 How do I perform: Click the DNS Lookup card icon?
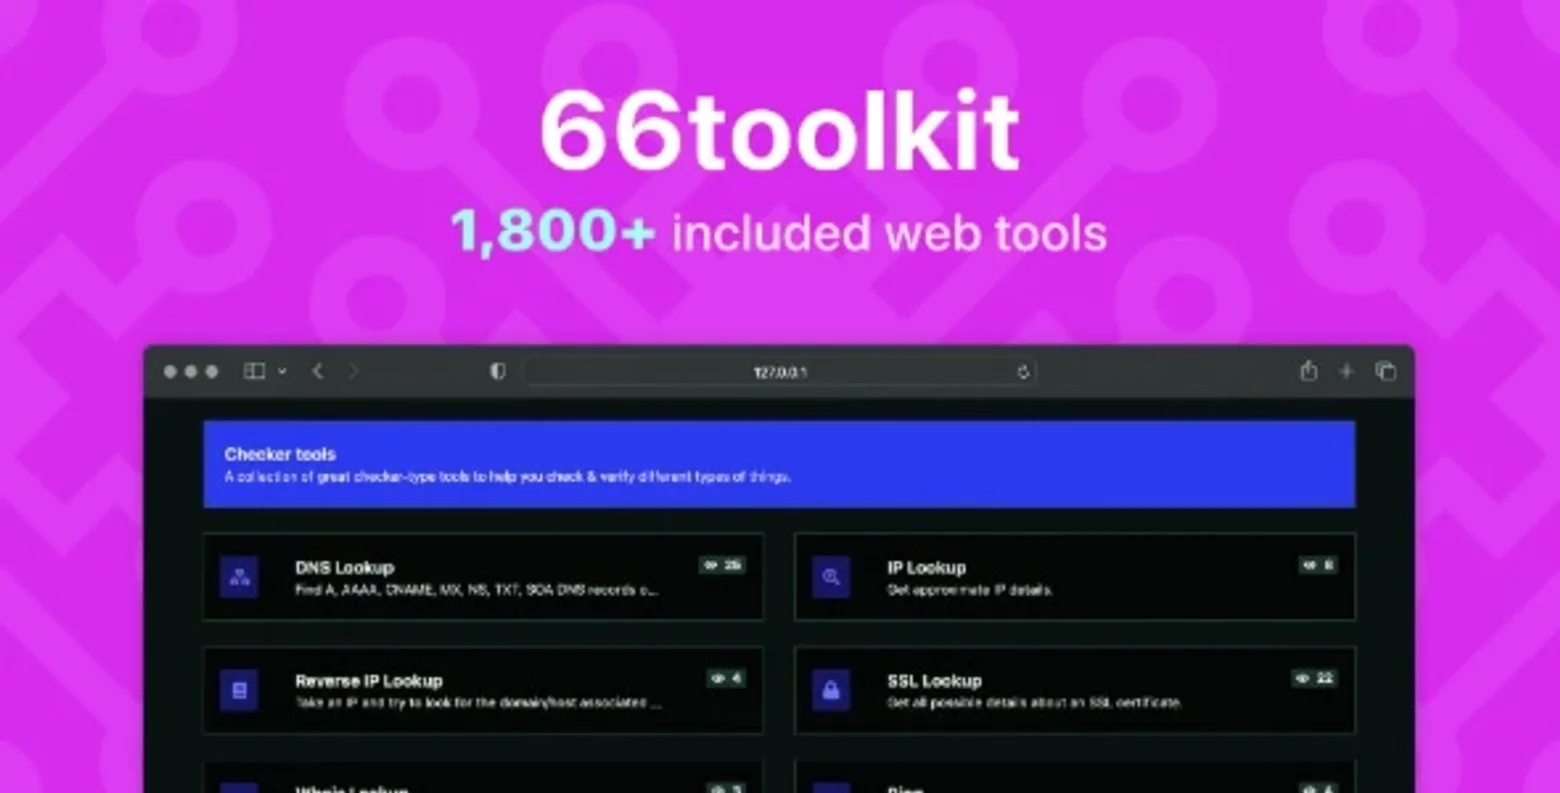pyautogui.click(x=239, y=577)
